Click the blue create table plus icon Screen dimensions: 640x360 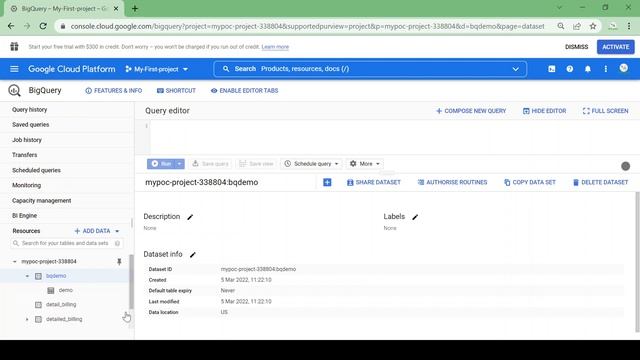[x=327, y=182]
